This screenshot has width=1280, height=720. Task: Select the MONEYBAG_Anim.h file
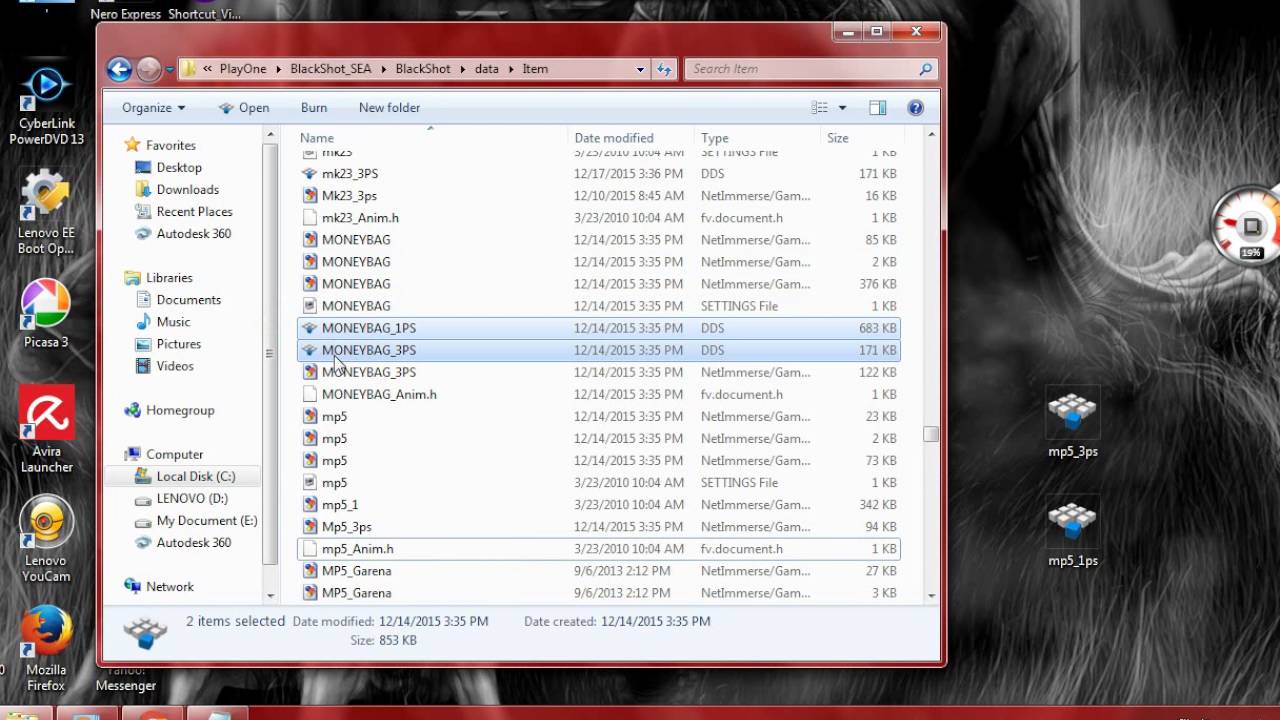pyautogui.click(x=599, y=394)
